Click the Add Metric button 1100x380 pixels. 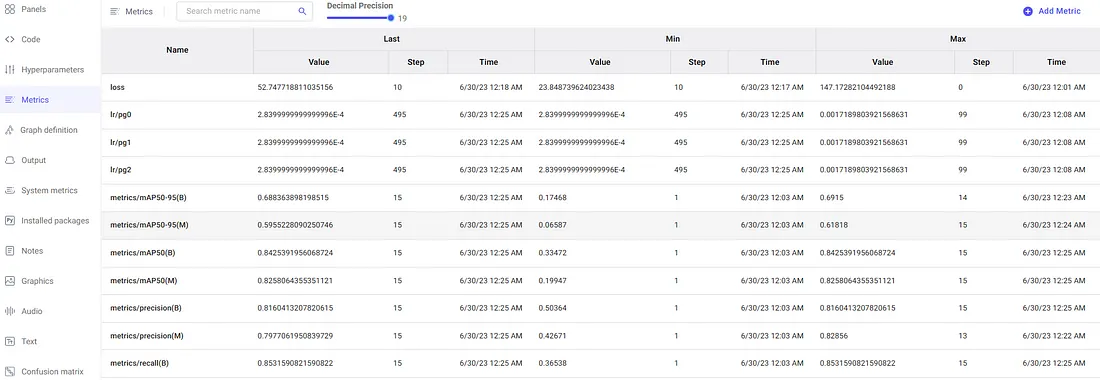[1052, 11]
